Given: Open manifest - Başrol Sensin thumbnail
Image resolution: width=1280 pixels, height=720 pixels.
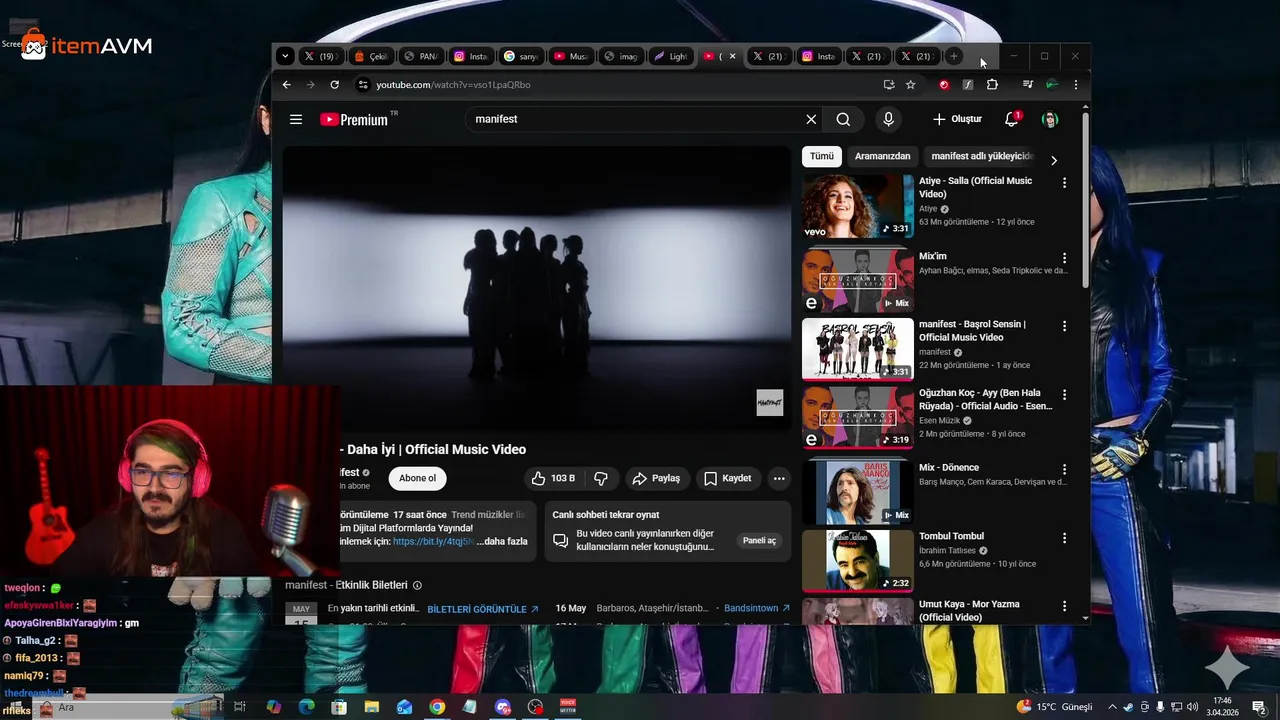Looking at the screenshot, I should 858,349.
